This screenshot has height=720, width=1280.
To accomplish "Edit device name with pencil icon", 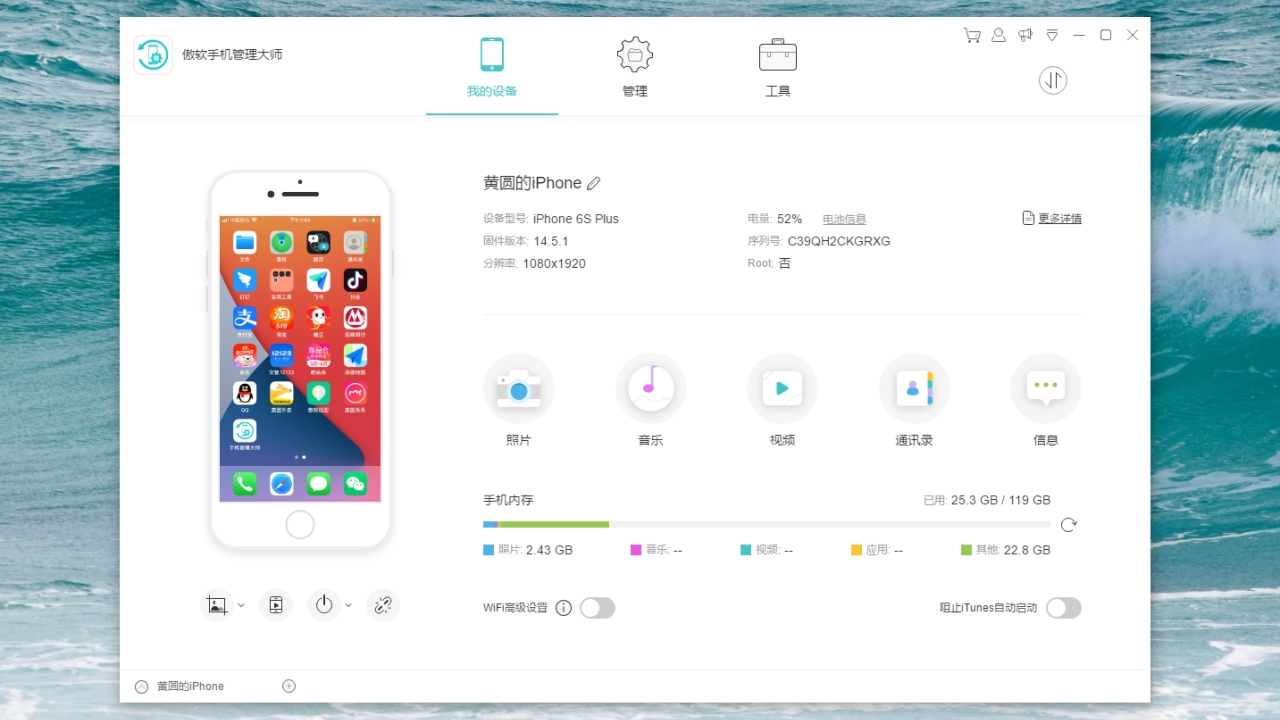I will click(x=594, y=183).
